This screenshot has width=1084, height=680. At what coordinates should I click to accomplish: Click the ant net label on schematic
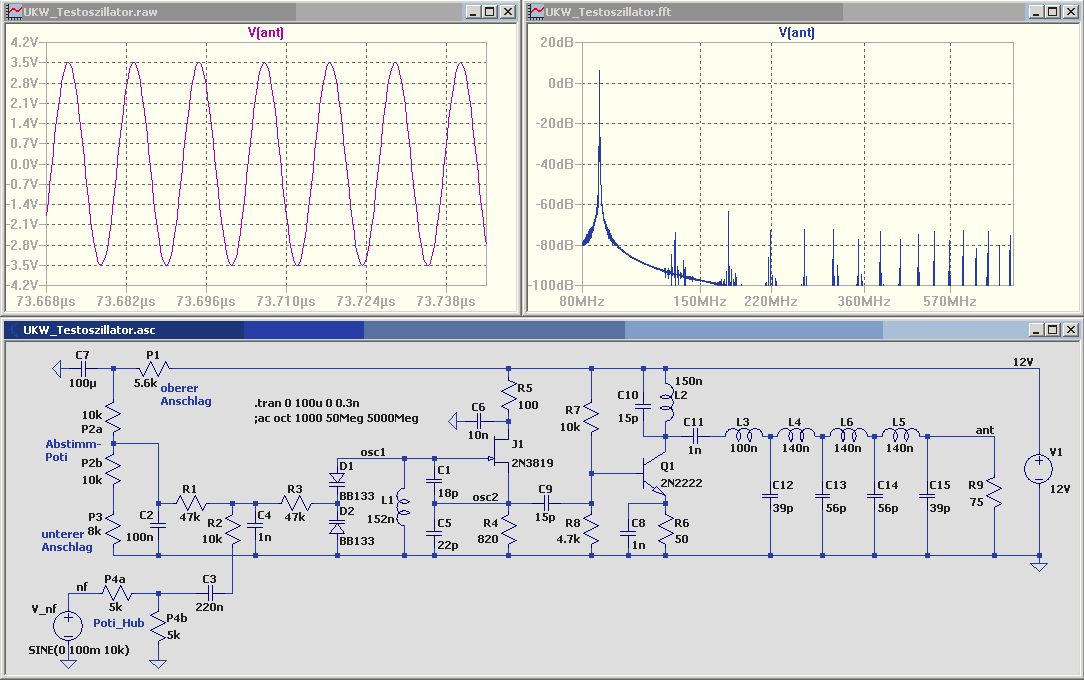[984, 430]
